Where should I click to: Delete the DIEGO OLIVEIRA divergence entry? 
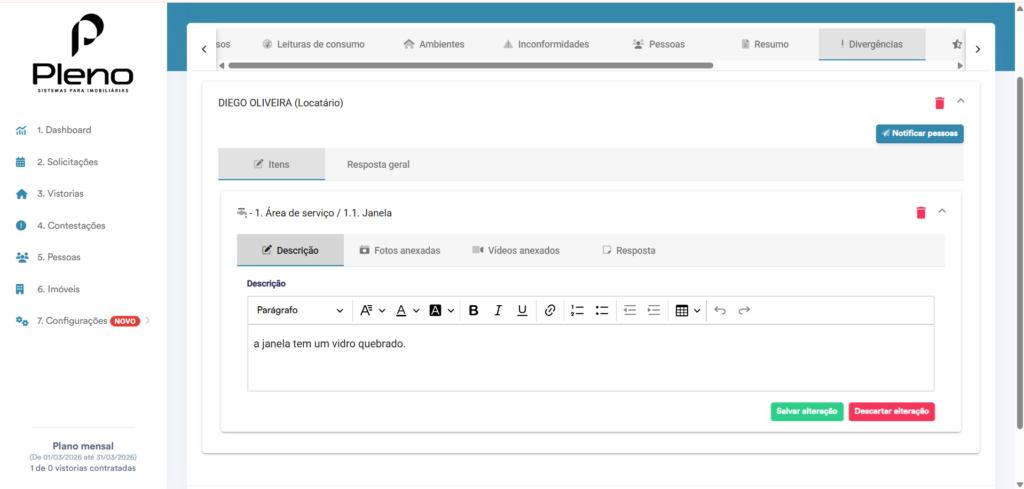[x=939, y=102]
